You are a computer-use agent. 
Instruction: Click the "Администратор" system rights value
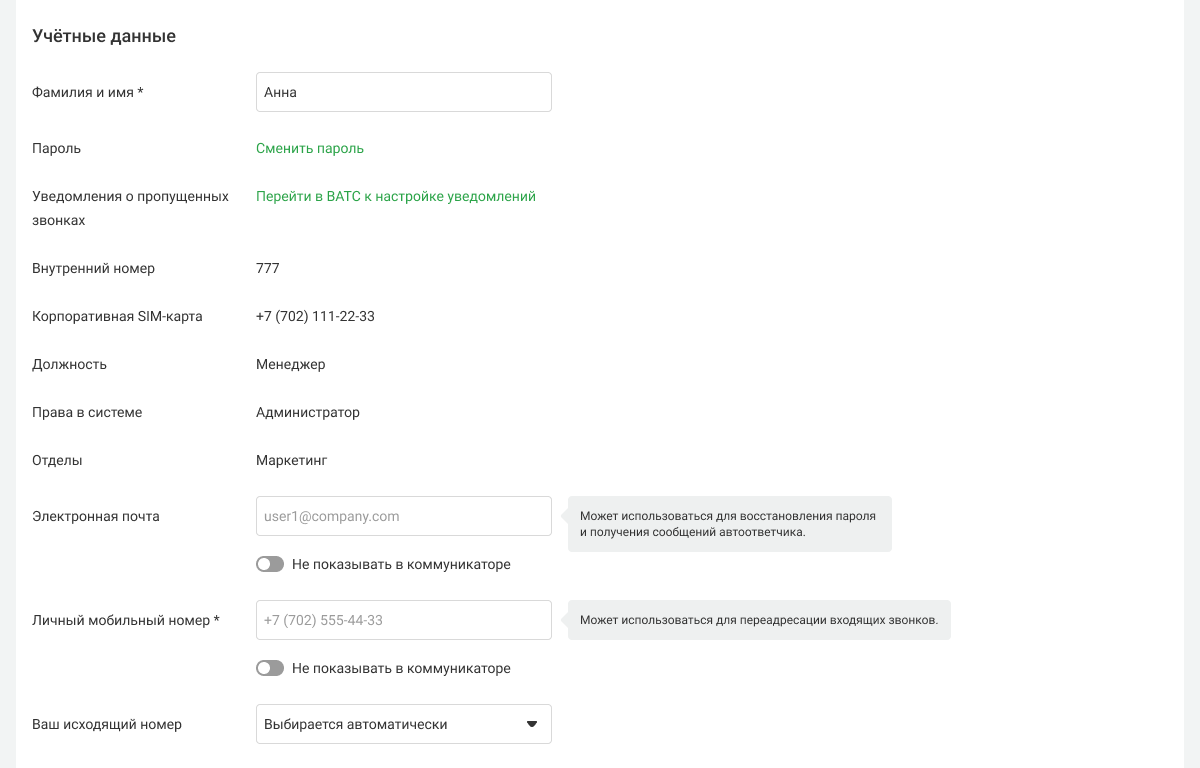(x=308, y=412)
